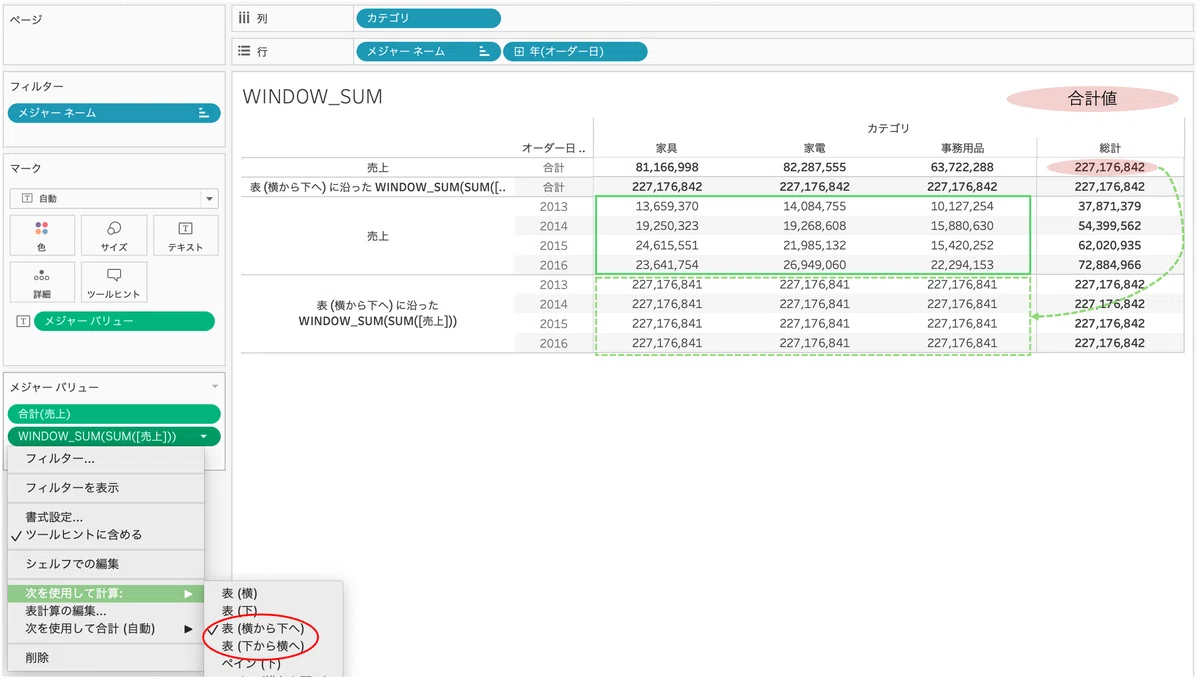Click the WINDOW_SUM sheet title
Viewport: 1200px width, 679px height.
313,97
